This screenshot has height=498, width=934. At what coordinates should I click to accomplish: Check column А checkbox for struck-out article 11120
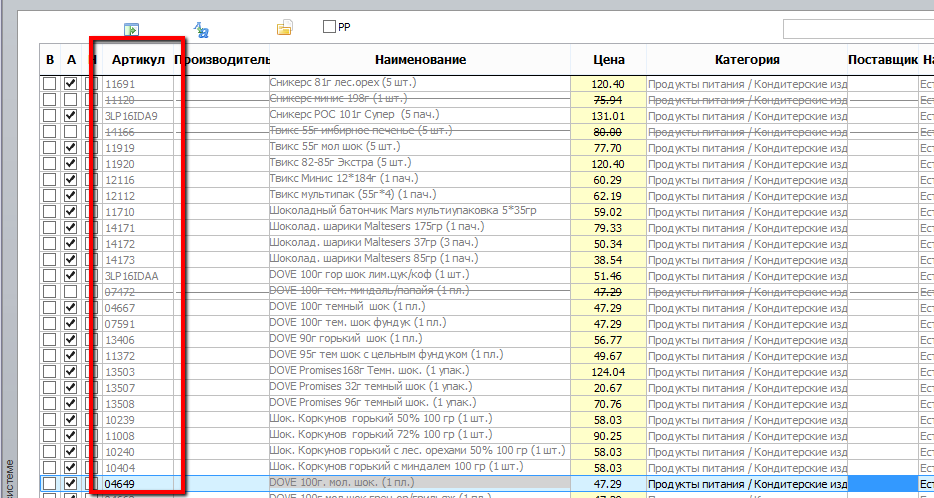71,99
